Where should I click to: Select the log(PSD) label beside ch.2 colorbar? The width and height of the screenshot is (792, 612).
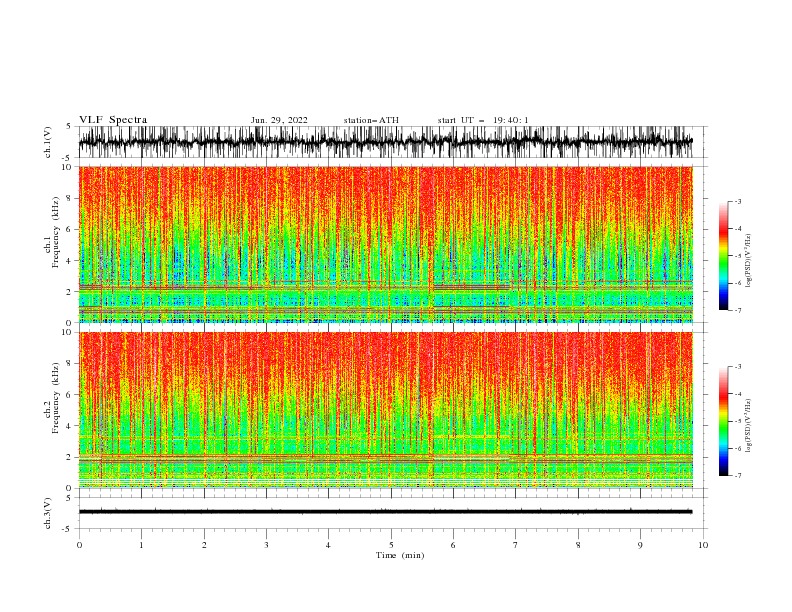(748, 426)
